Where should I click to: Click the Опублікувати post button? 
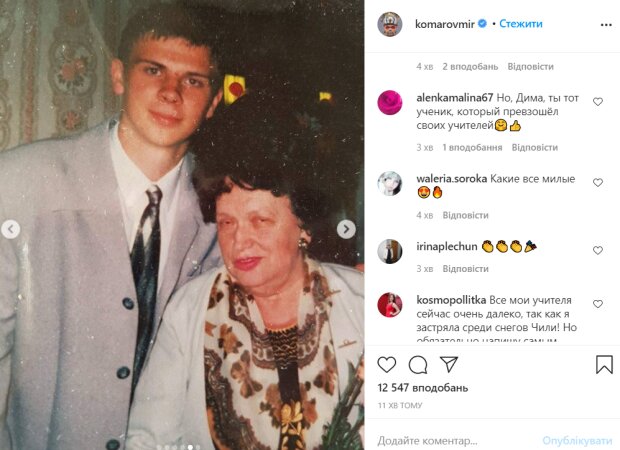pyautogui.click(x=577, y=441)
